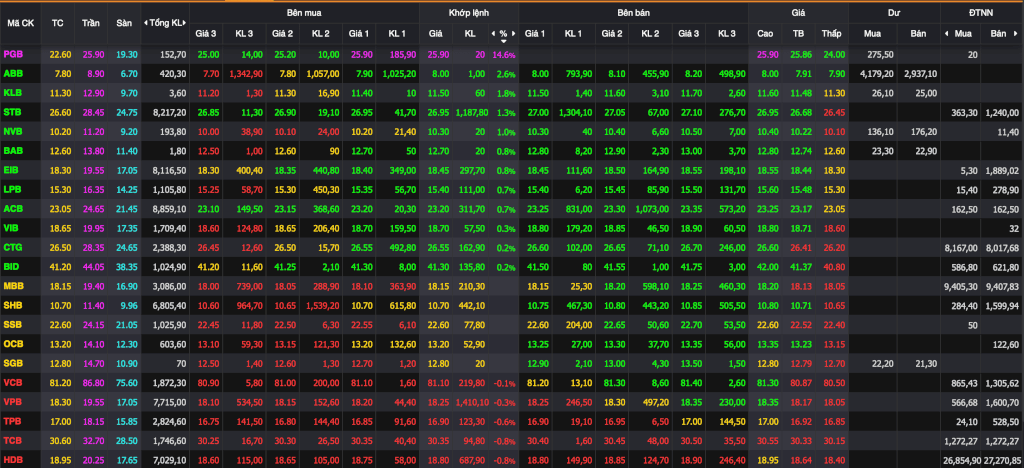Click left arrow before ĐTNN Mua header
The width and height of the screenshot is (1024, 468).
pos(947,33)
